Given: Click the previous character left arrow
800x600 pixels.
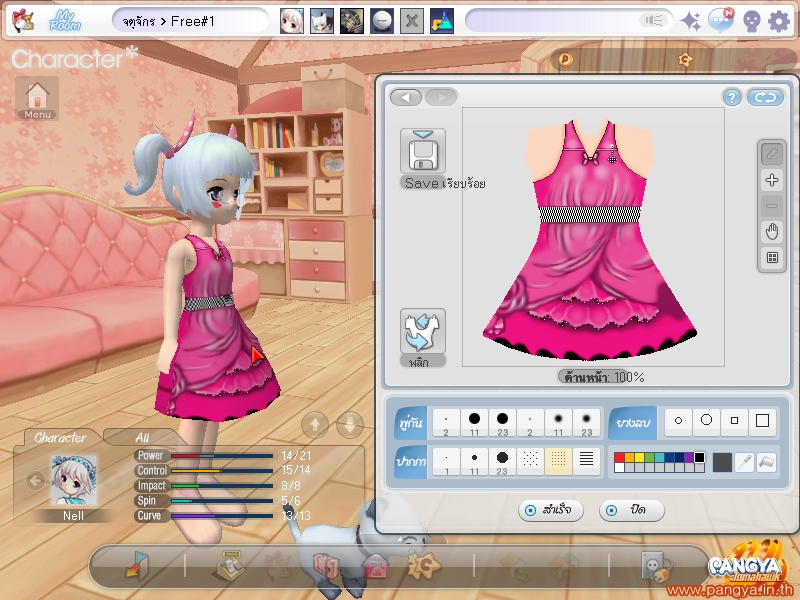Looking at the screenshot, I should click(x=35, y=480).
